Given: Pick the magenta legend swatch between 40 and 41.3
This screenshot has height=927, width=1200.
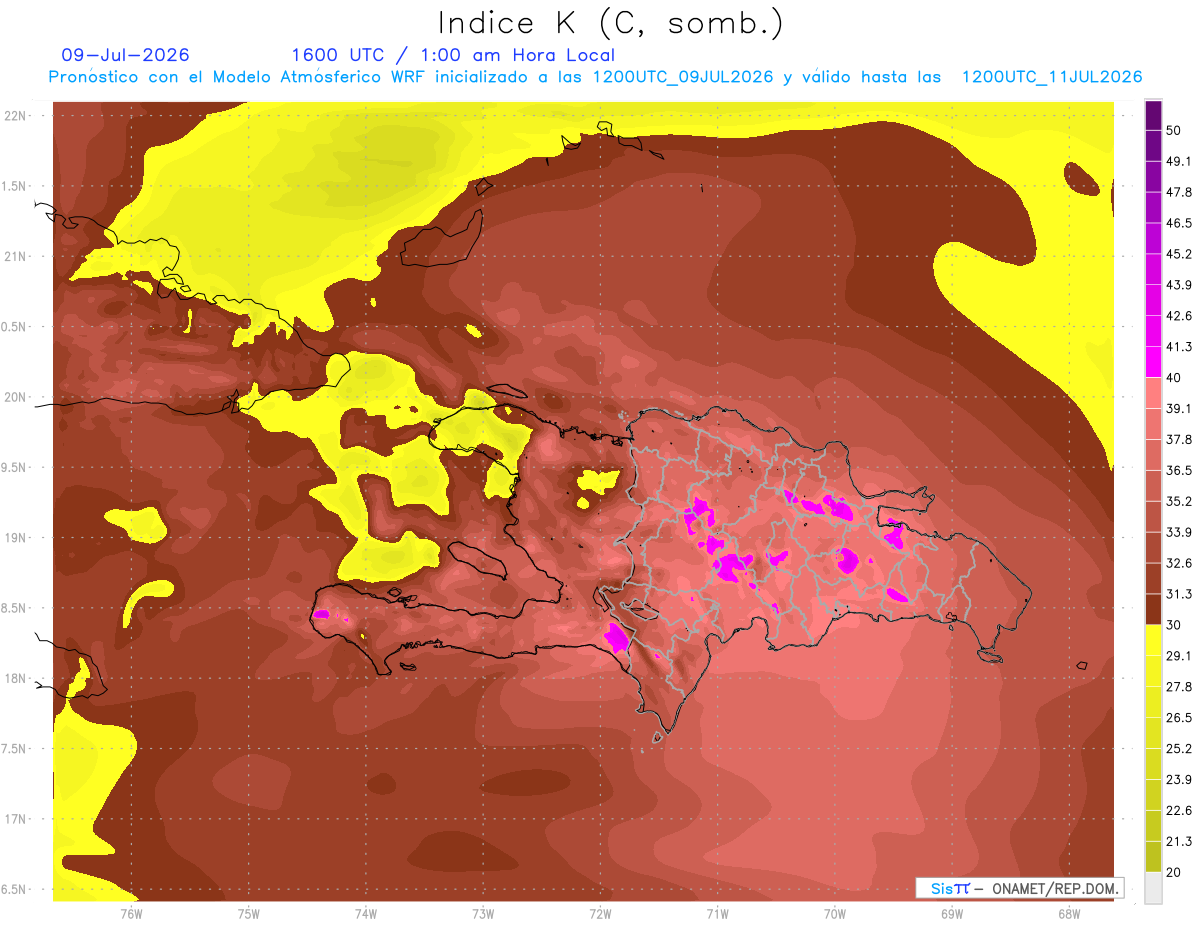Looking at the screenshot, I should 1153,362.
